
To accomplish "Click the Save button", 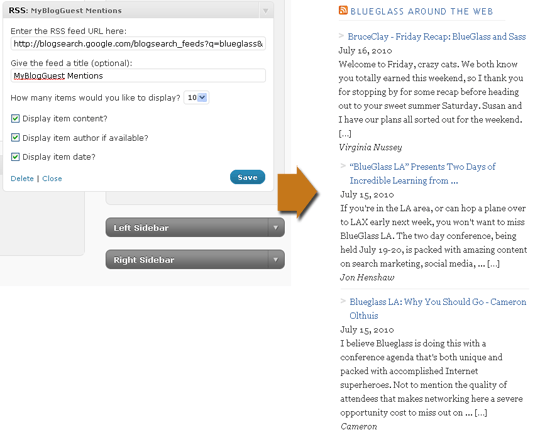I will [x=247, y=177].
